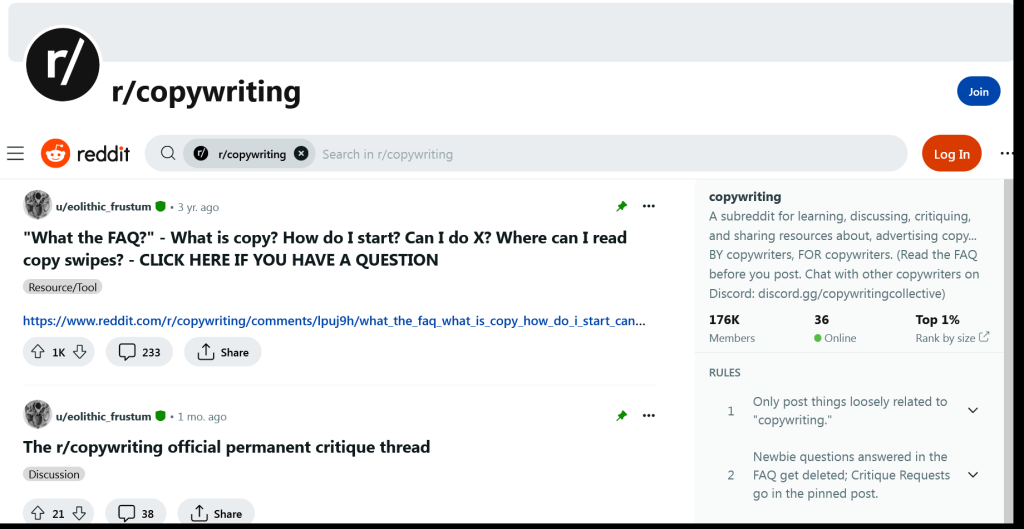Open the hamburger navigation menu
1024x529 pixels.
click(15, 154)
